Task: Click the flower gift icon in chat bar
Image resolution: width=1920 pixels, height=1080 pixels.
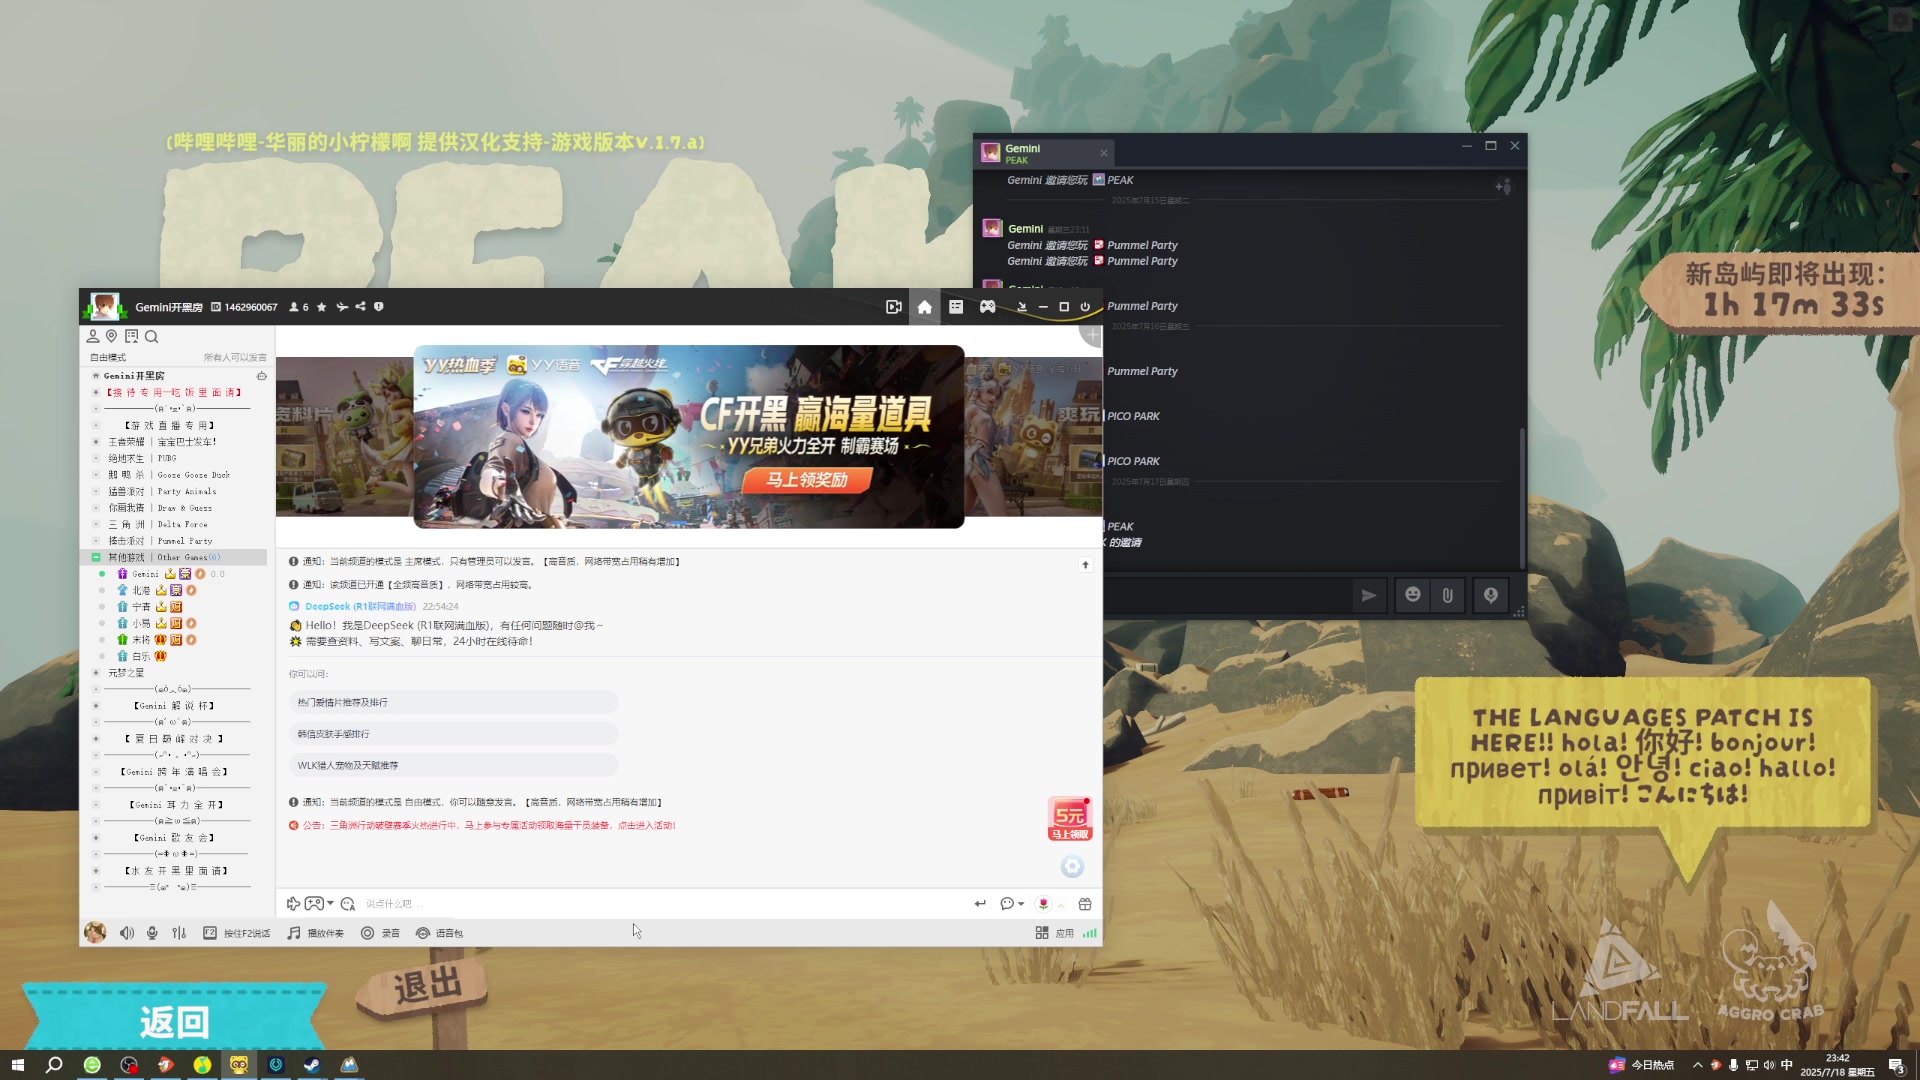Action: coord(1043,904)
